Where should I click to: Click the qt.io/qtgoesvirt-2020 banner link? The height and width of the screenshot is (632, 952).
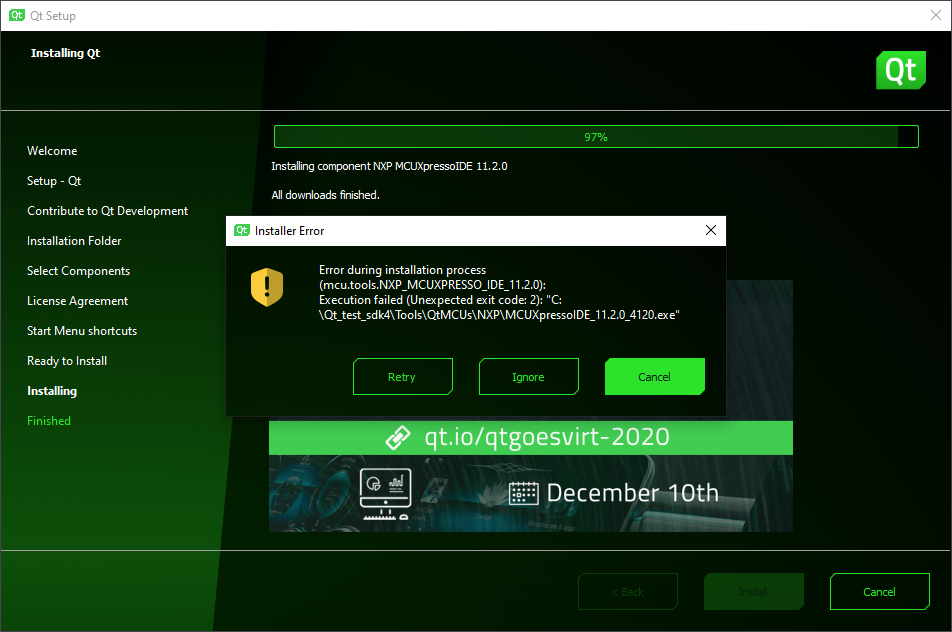[546, 437]
